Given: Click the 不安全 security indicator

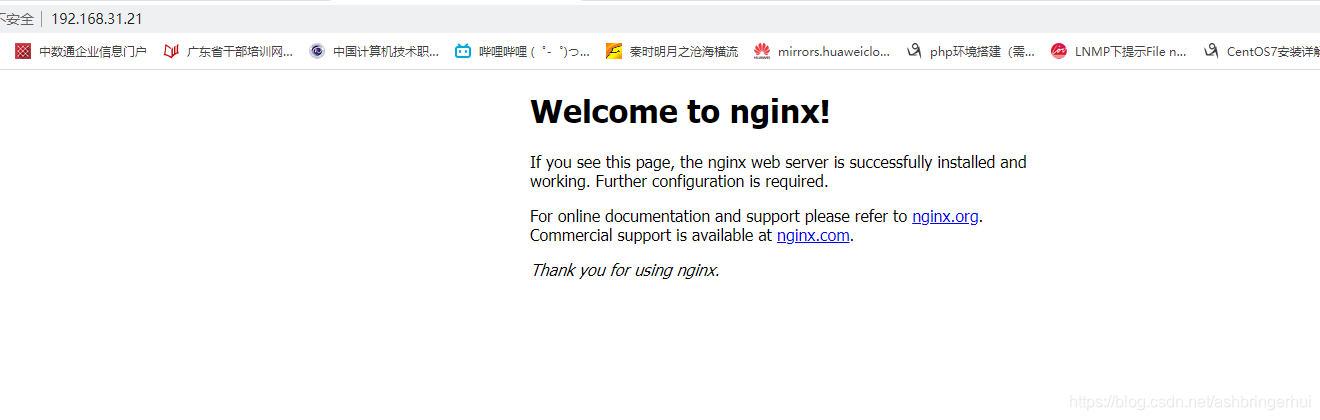Looking at the screenshot, I should (17, 19).
